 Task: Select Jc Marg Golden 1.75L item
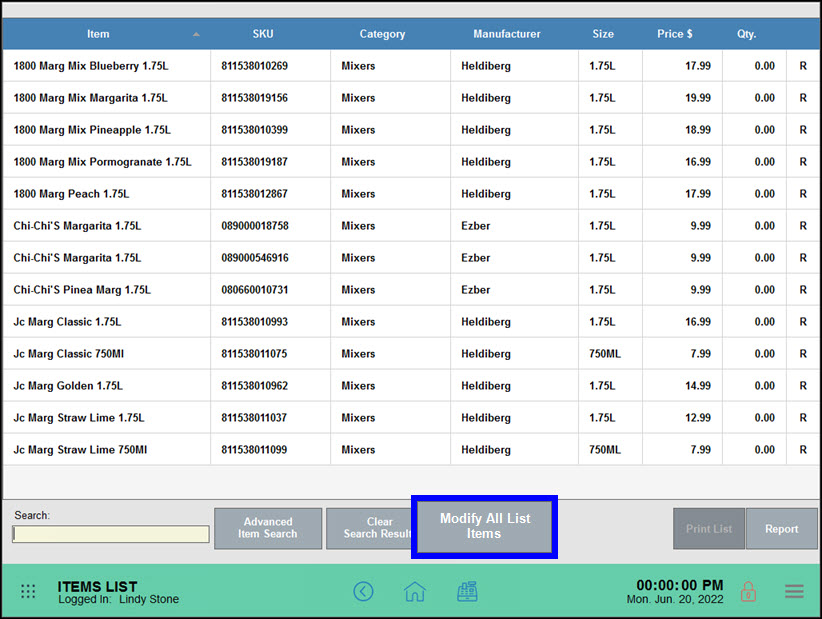coord(68,386)
